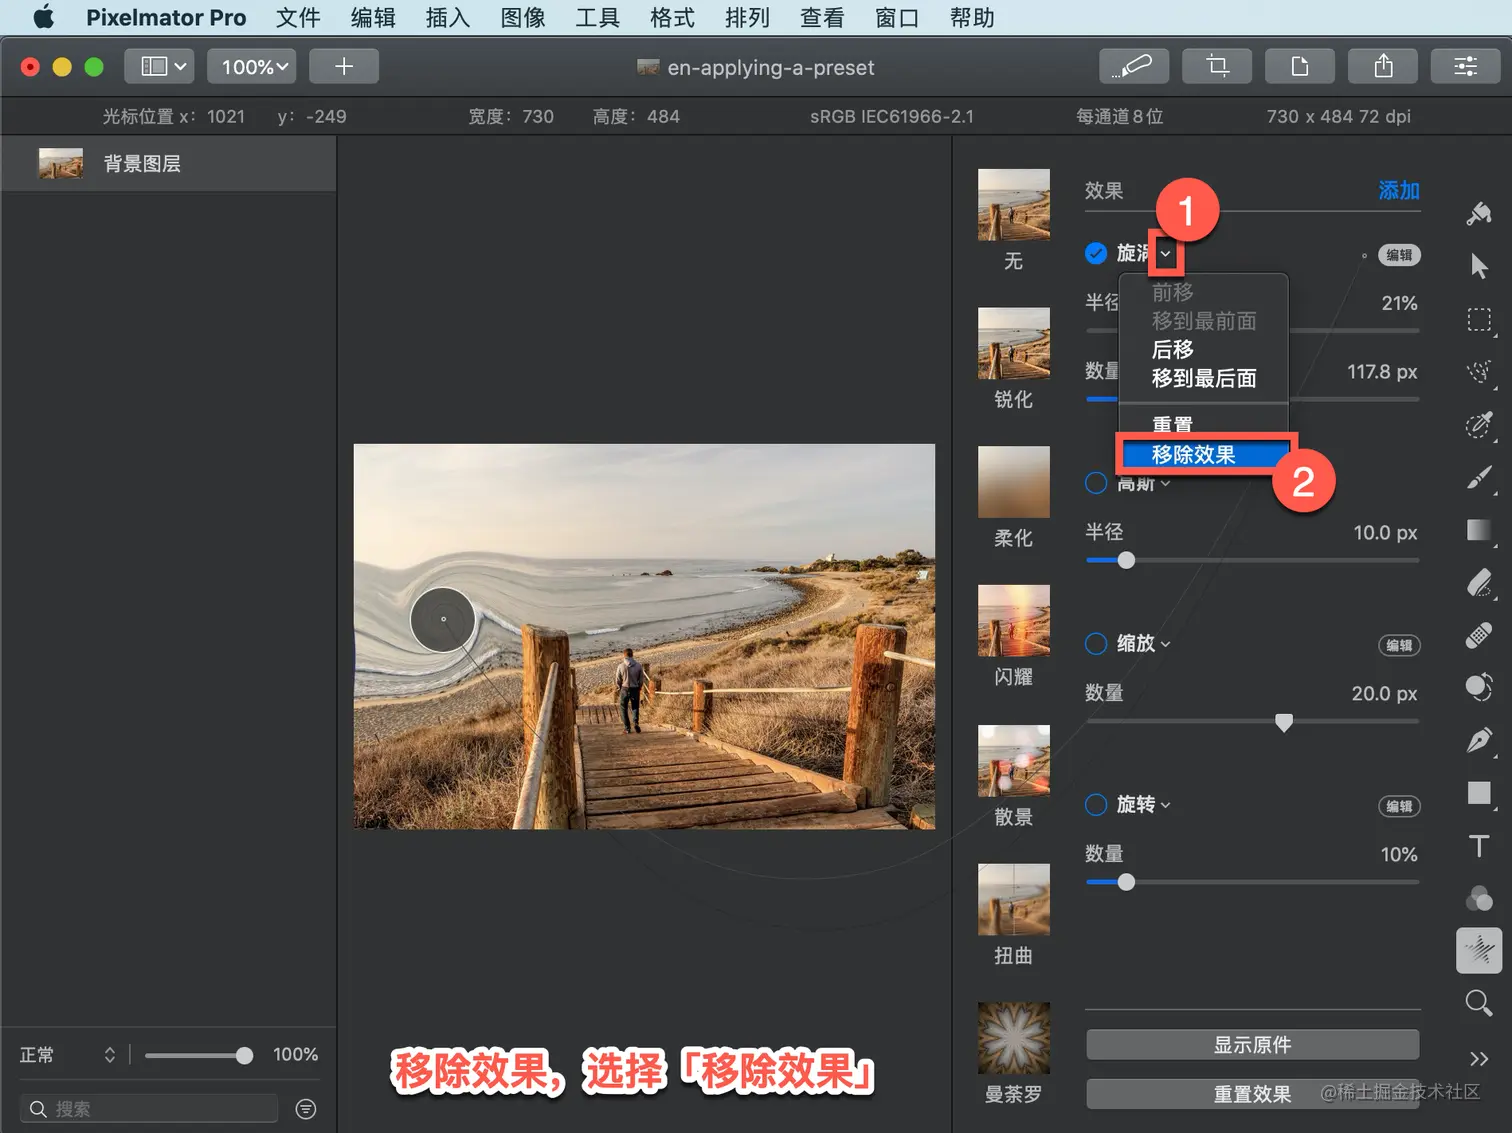Select the Type text tool
The height and width of the screenshot is (1133, 1512).
click(x=1479, y=846)
